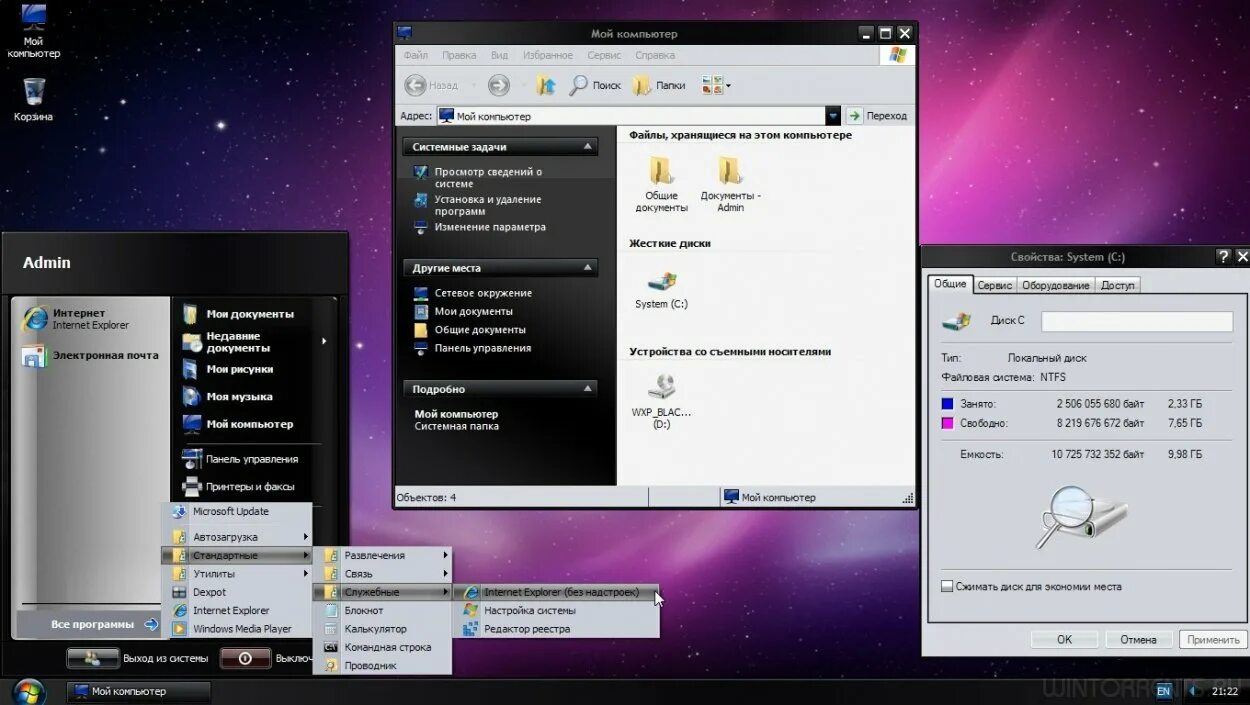This screenshot has width=1250, height=705.
Task: Click the clock showing 21:22
Action: 1225,691
